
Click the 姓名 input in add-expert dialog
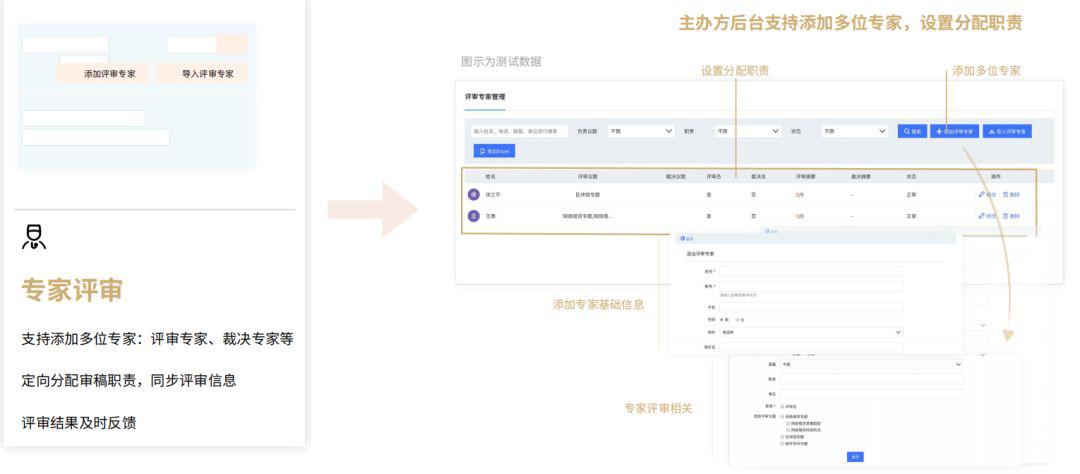pos(811,271)
